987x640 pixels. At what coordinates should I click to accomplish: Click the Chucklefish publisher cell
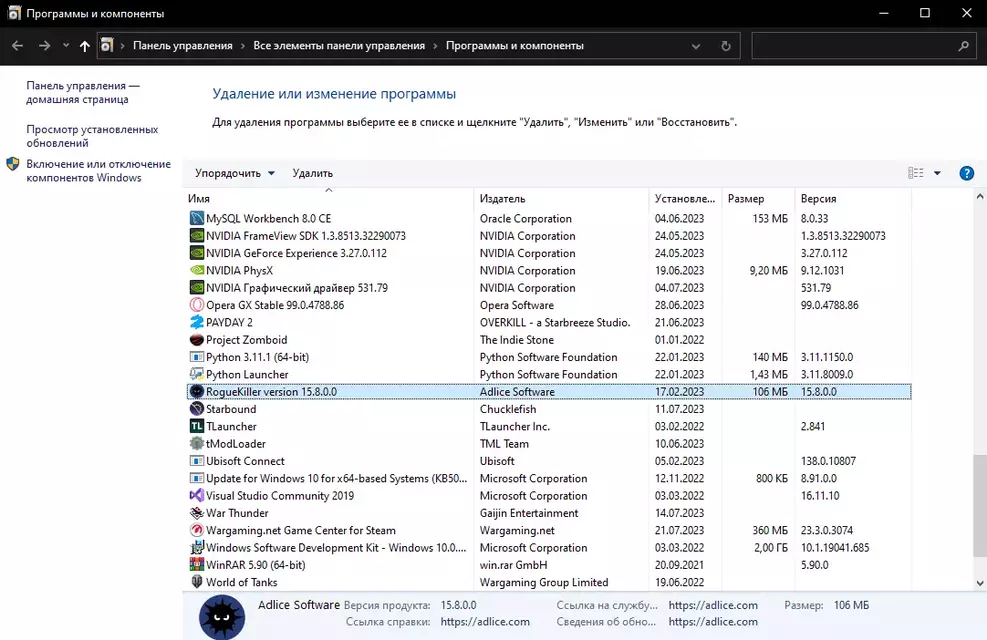(x=508, y=409)
